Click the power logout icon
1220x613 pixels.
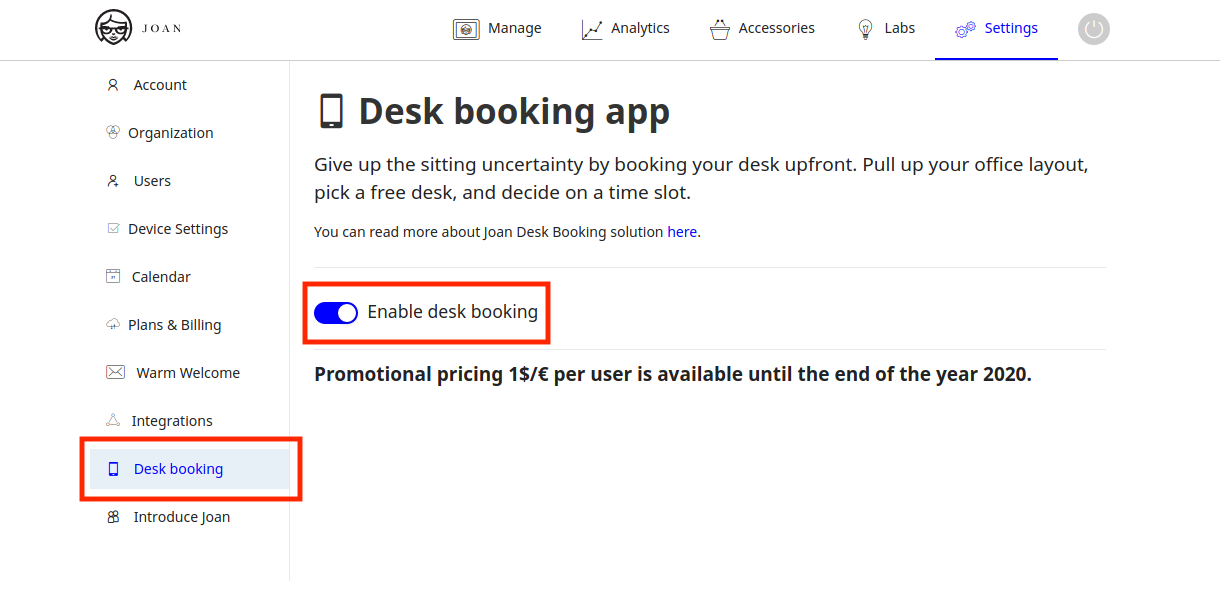pyautogui.click(x=1094, y=29)
